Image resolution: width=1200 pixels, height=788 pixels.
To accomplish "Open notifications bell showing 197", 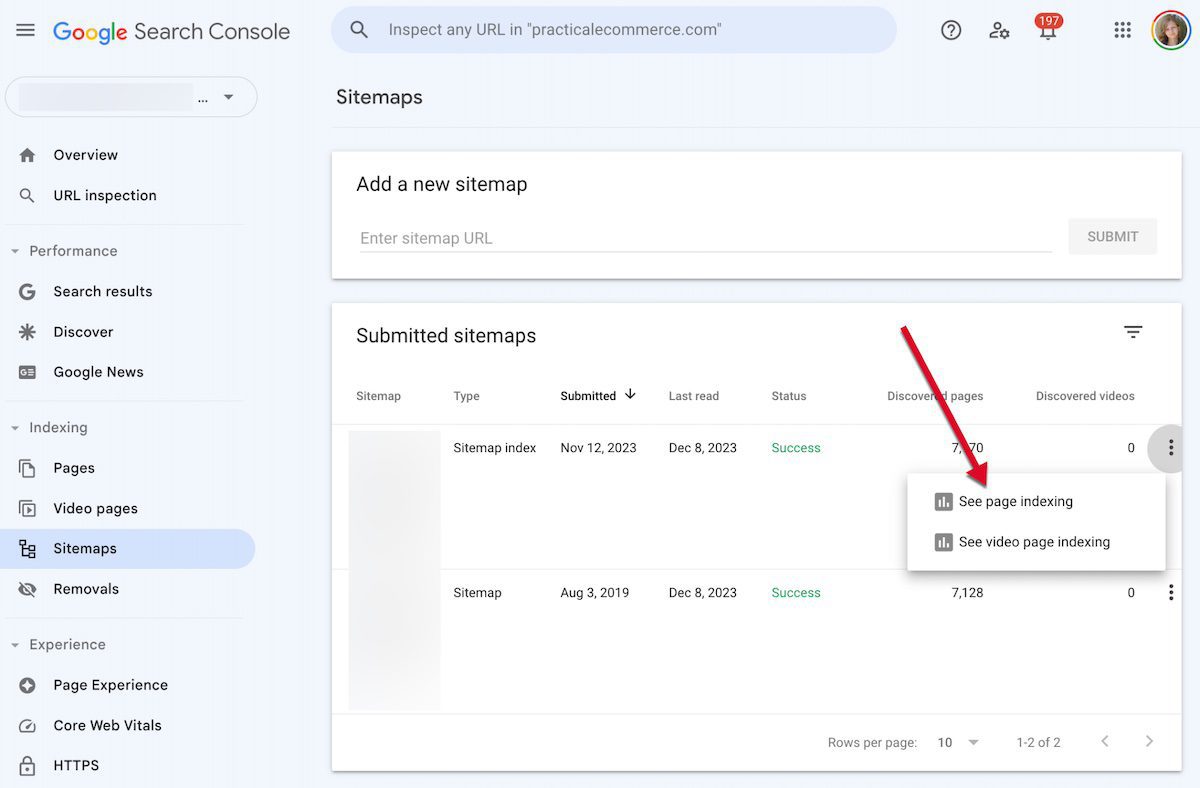I will [1047, 28].
